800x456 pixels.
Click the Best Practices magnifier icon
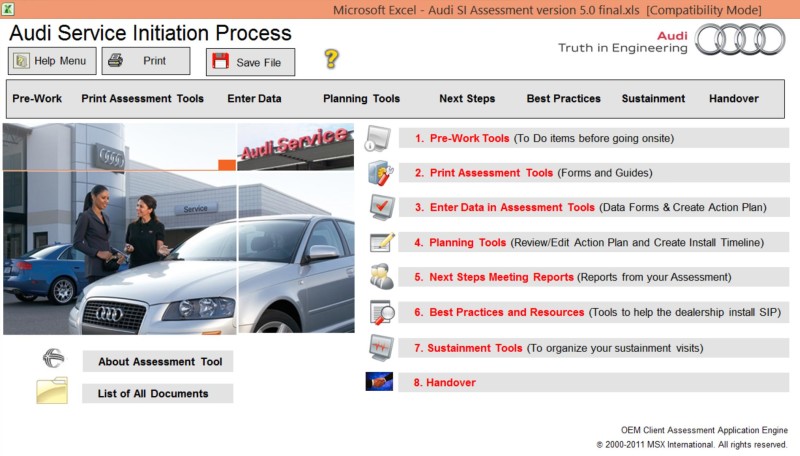pos(381,312)
